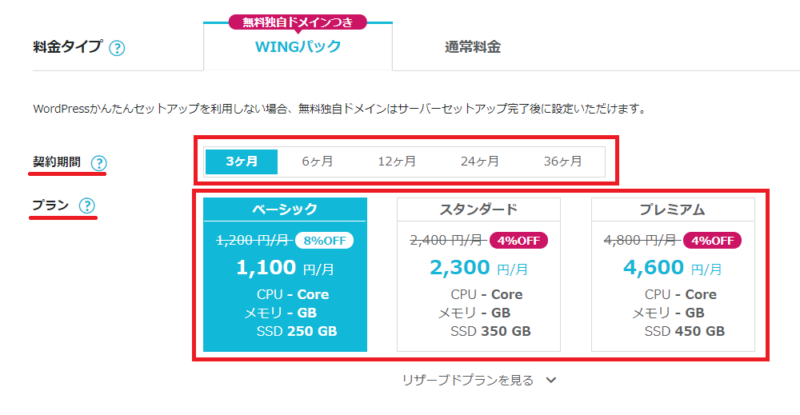Select the 3ヶ月 contract period
Screen dimensions: 800x415
(x=242, y=161)
